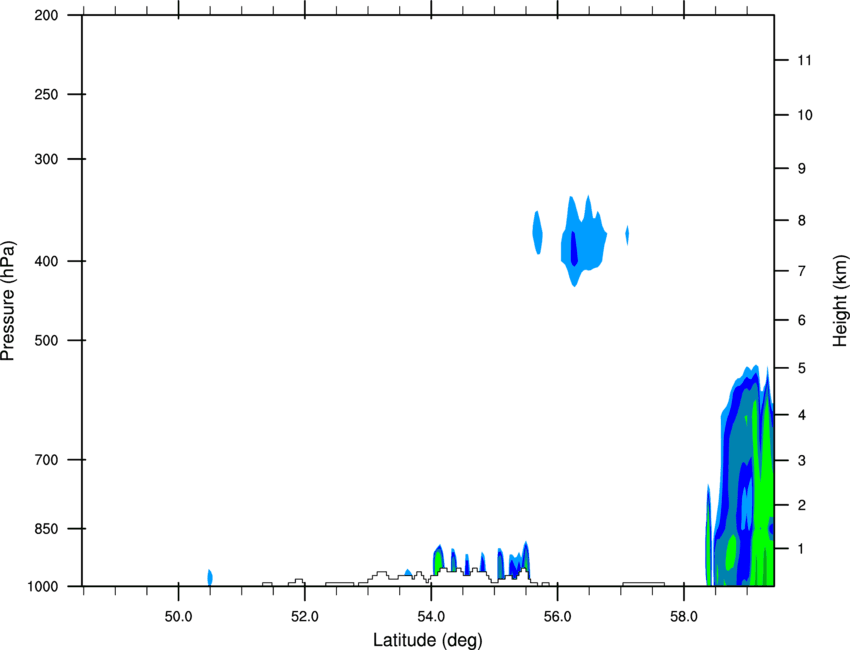
Task: Pick the 10 km height label
Action: pos(805,115)
